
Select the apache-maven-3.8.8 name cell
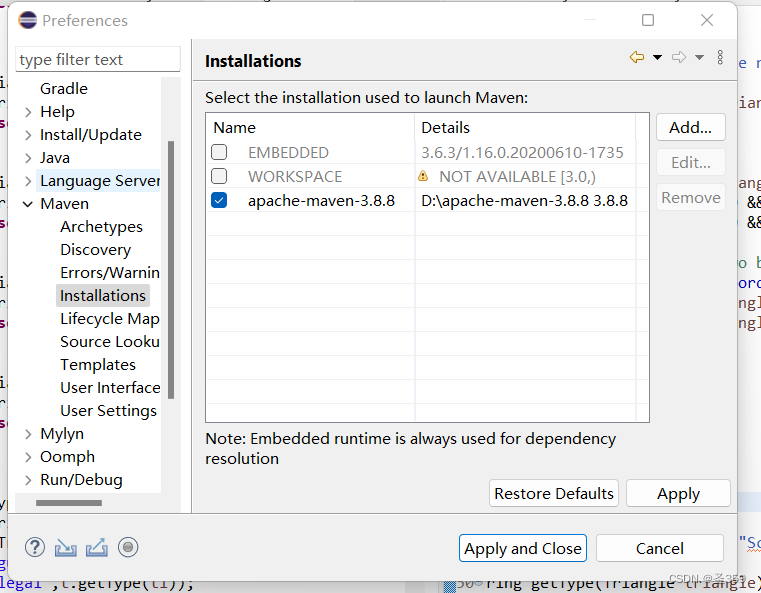point(321,200)
